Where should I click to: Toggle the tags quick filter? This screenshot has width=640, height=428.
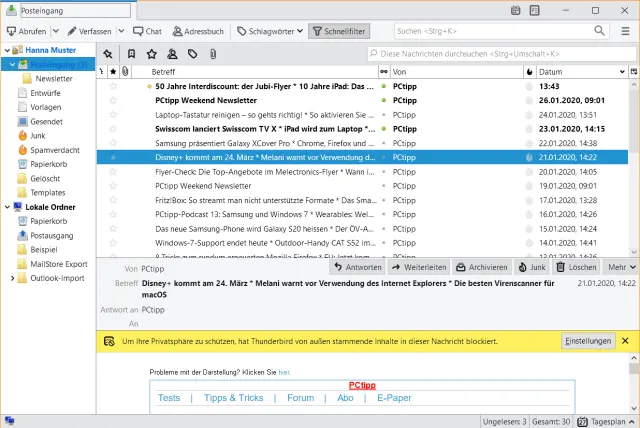click(x=193, y=54)
